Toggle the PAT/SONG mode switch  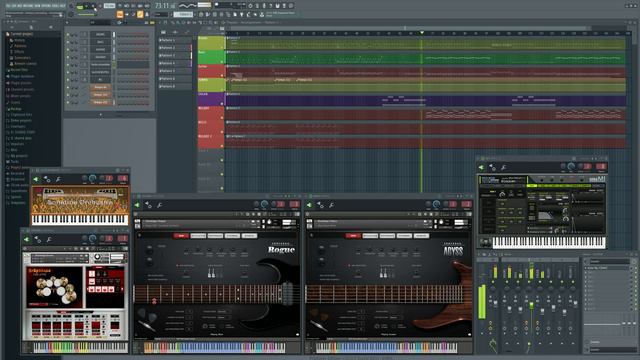[x=80, y=7]
